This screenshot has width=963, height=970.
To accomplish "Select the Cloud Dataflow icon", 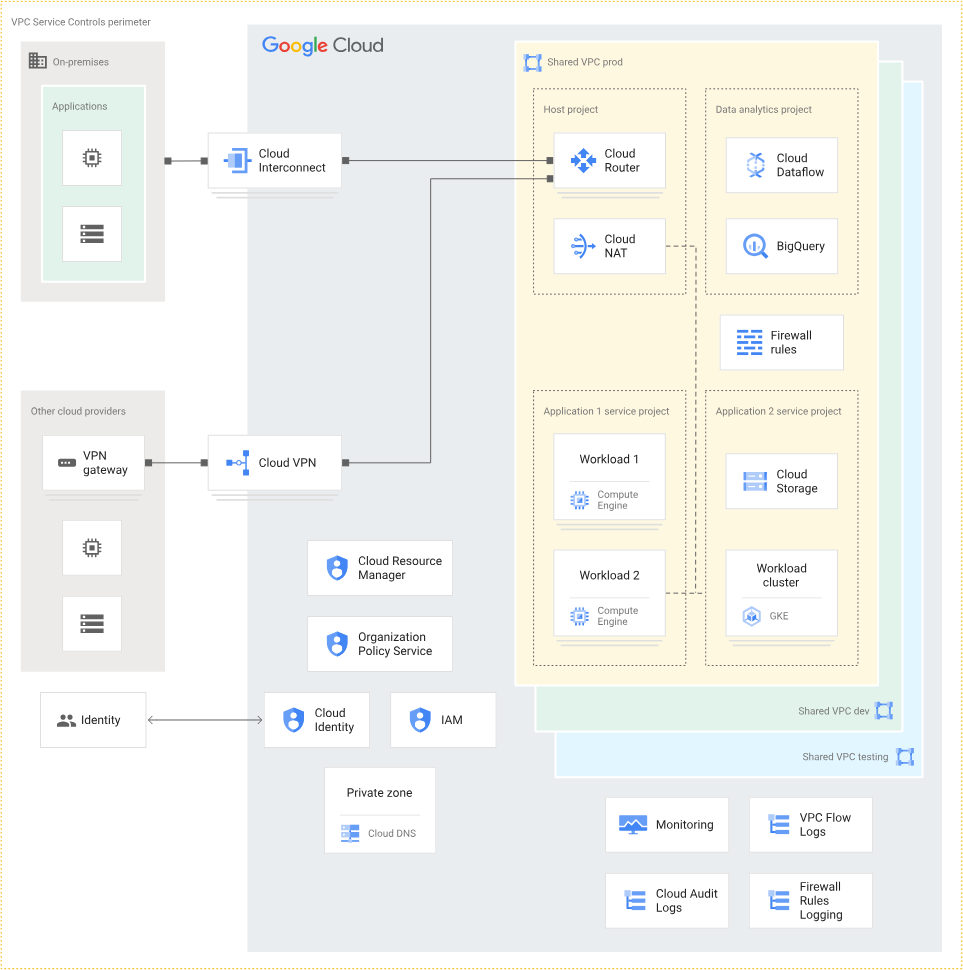I will coord(755,165).
